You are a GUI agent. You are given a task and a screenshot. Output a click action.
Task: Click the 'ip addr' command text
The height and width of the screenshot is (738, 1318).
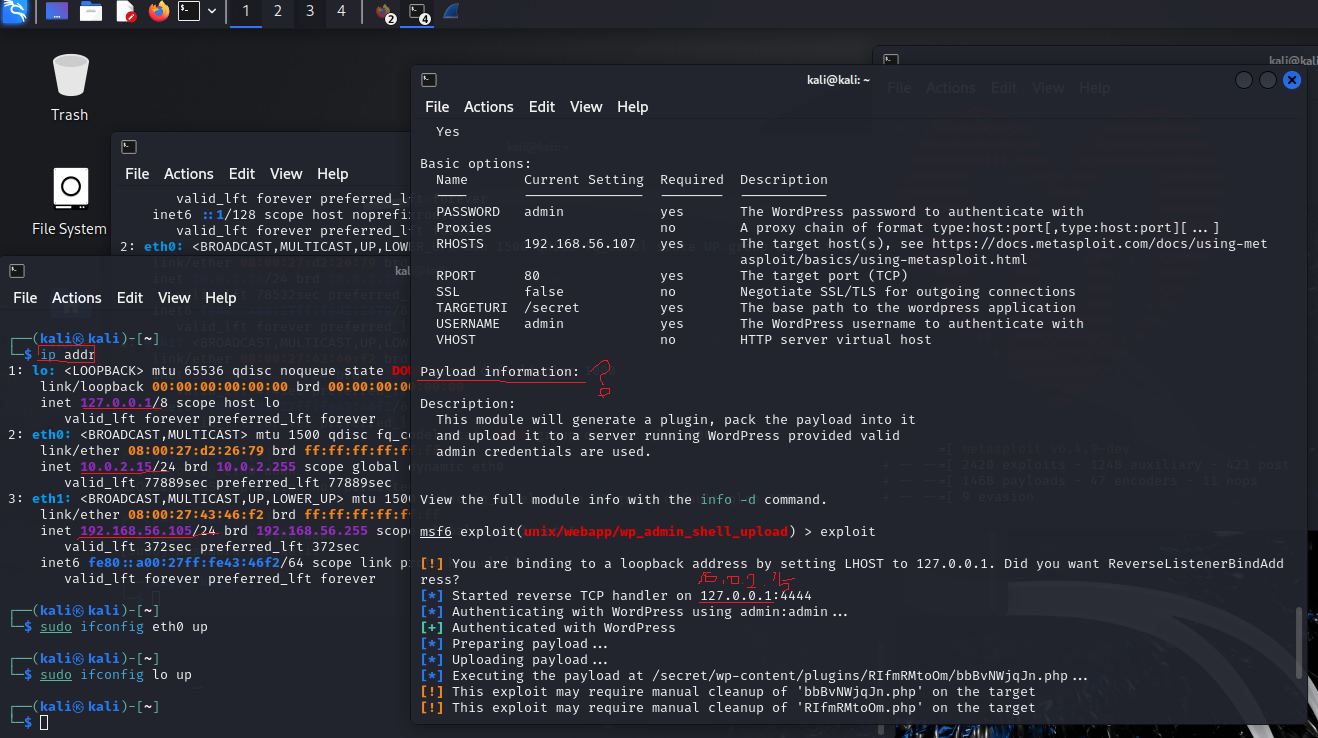tap(66, 355)
